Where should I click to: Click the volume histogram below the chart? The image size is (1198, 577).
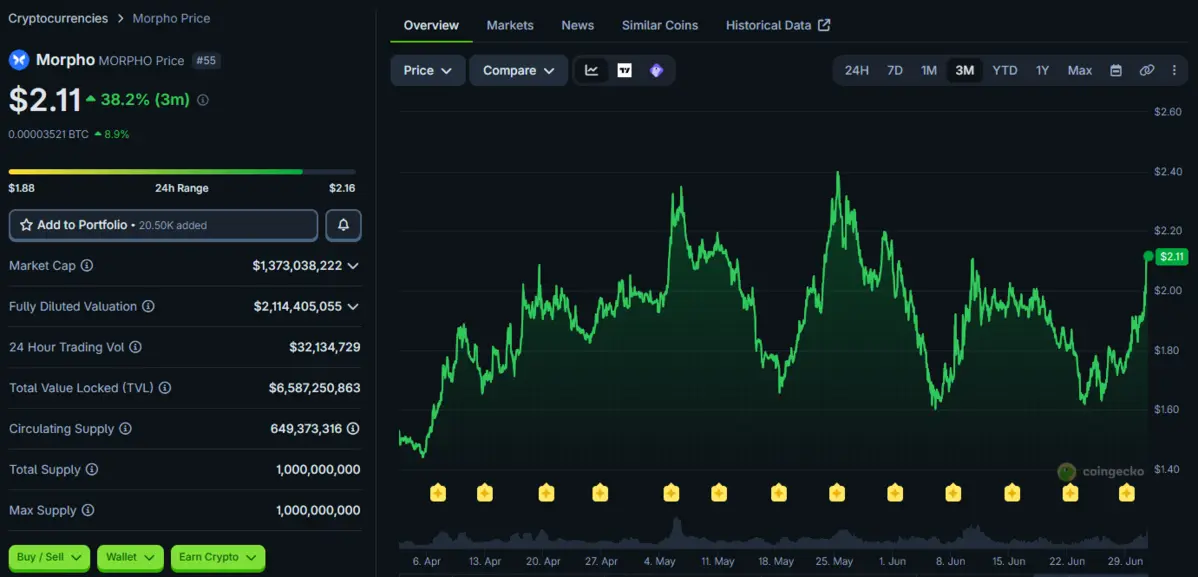773,533
